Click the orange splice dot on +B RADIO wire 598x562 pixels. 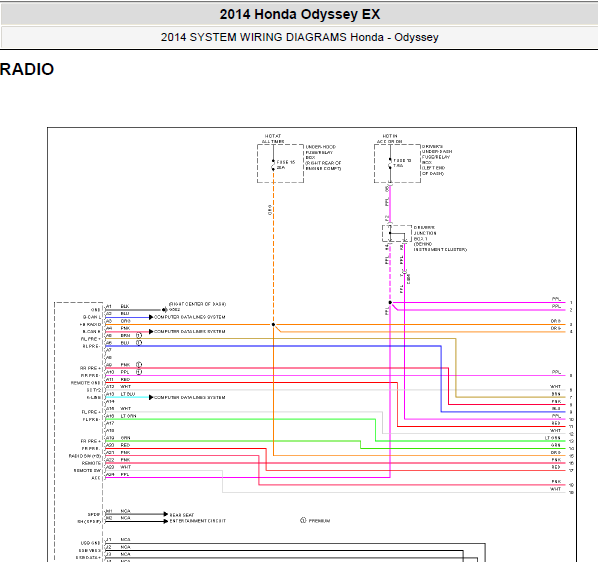coord(273,324)
